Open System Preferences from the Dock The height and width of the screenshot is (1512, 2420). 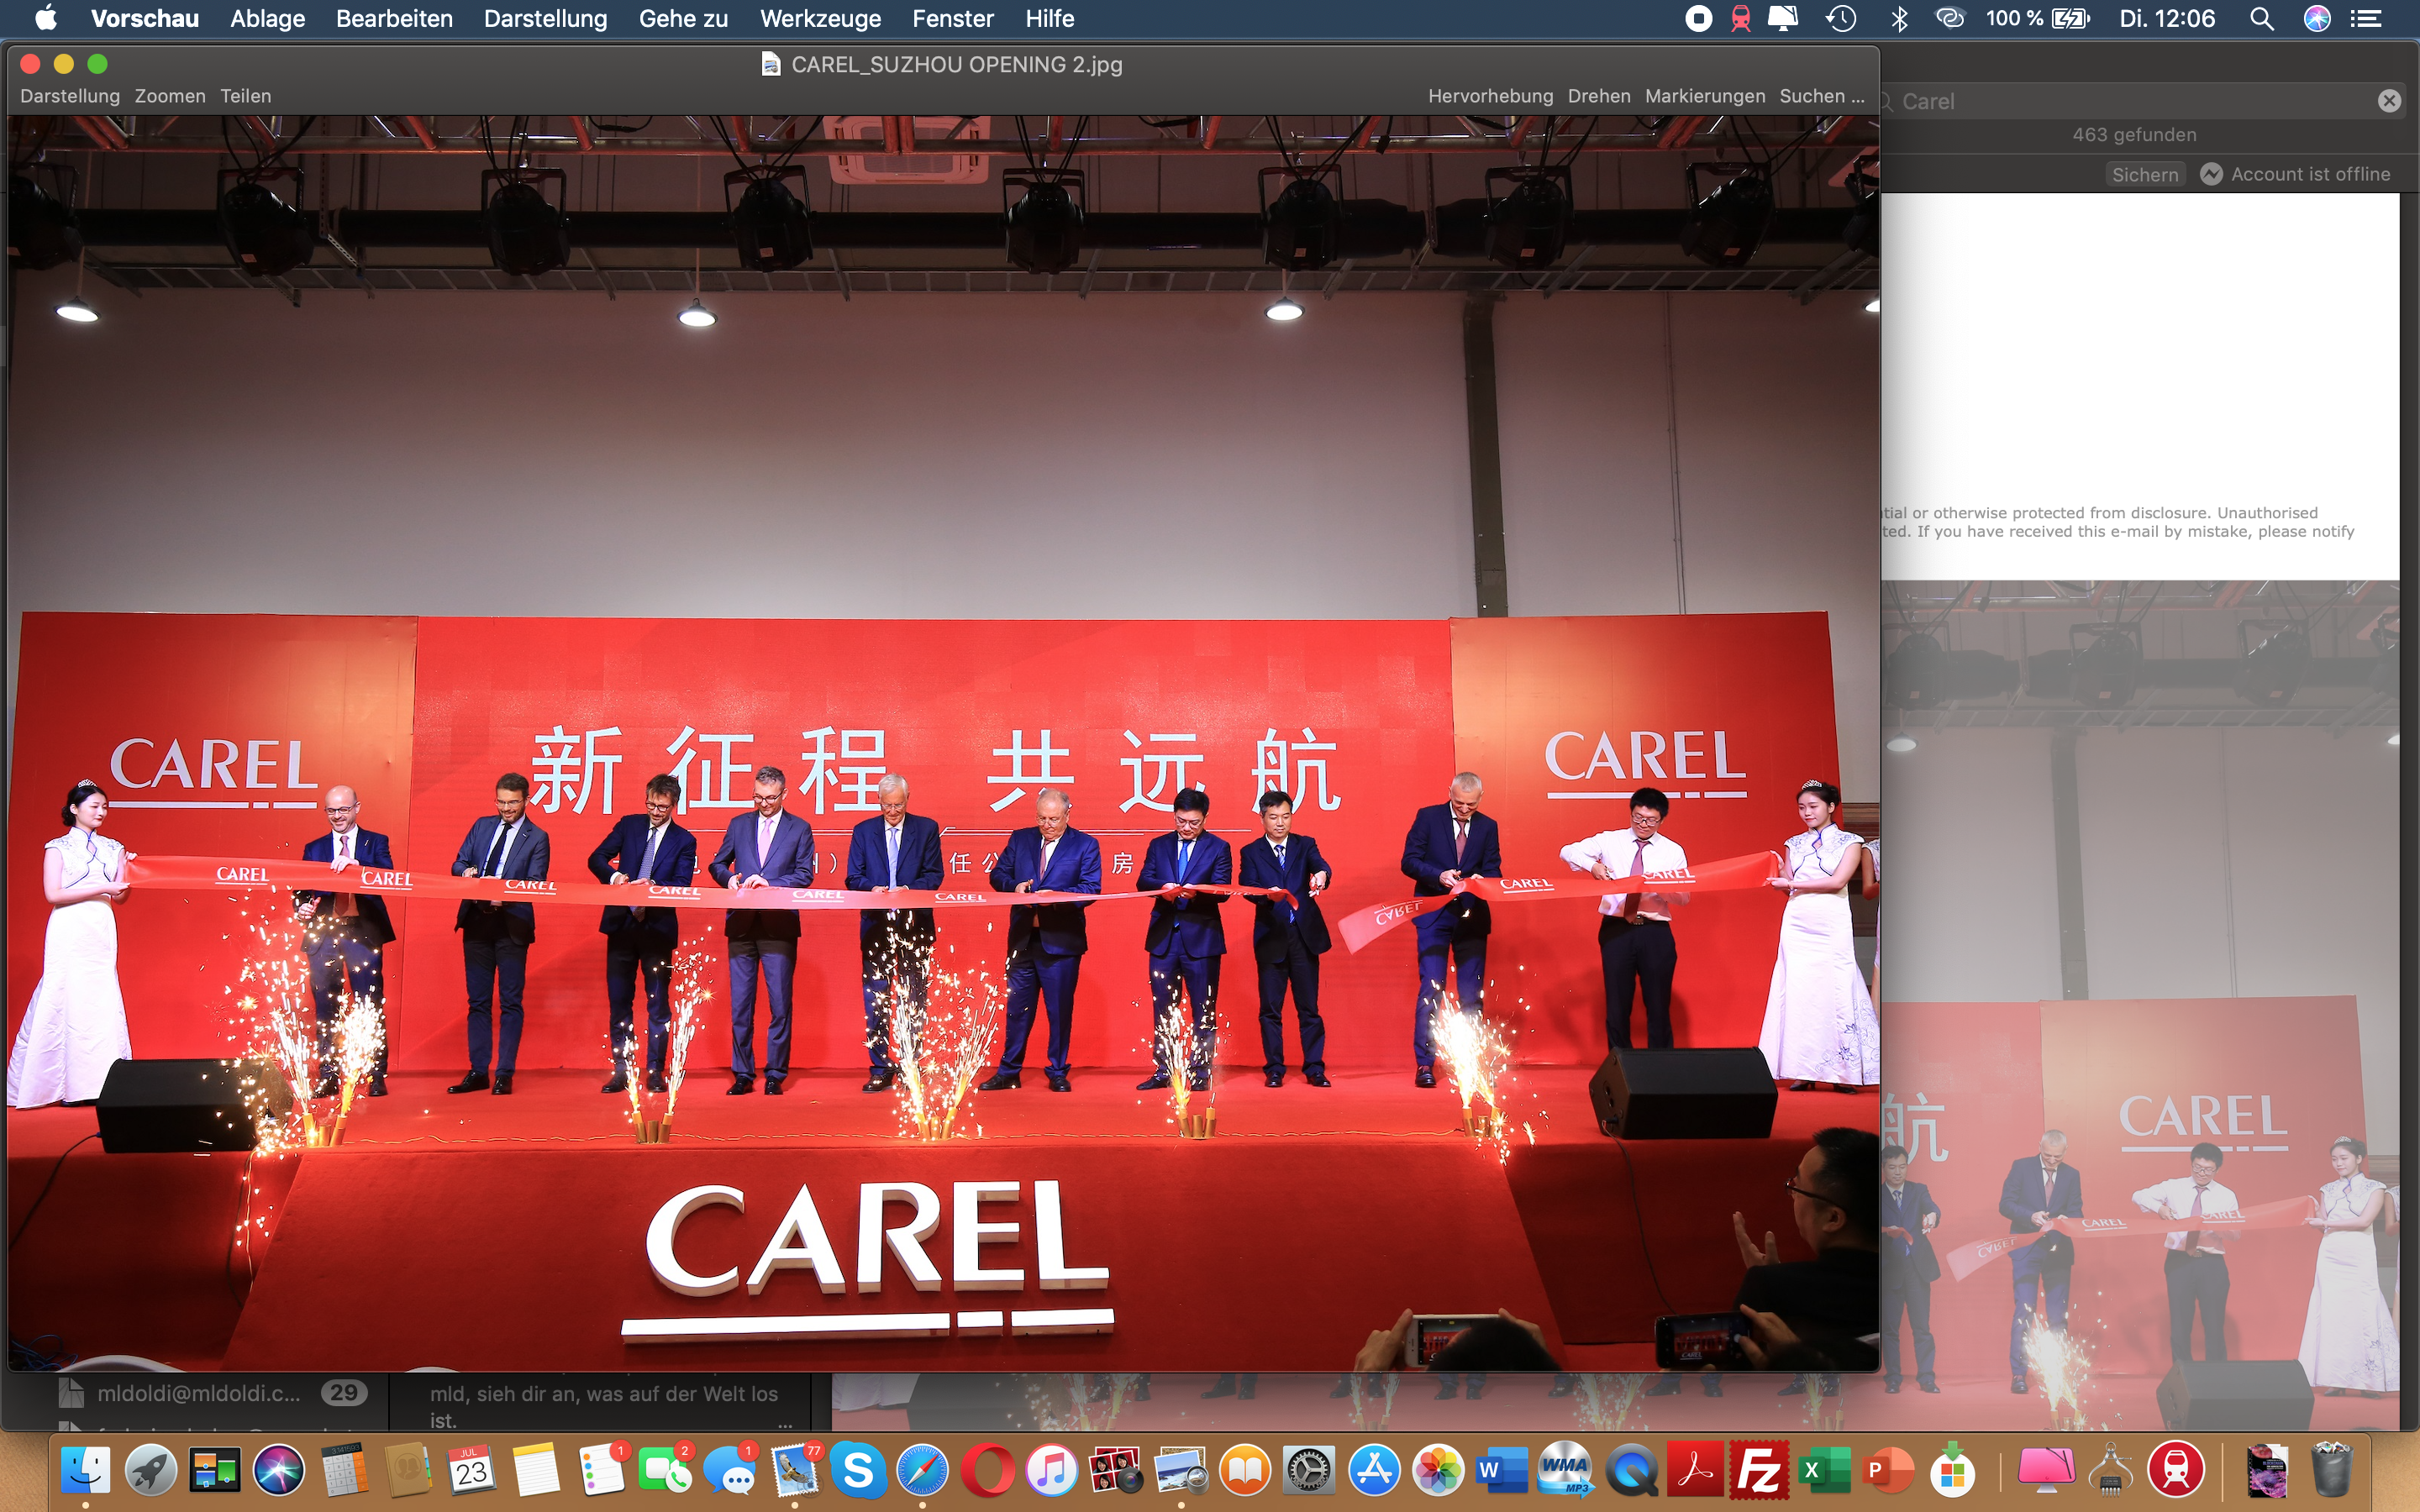click(1308, 1470)
